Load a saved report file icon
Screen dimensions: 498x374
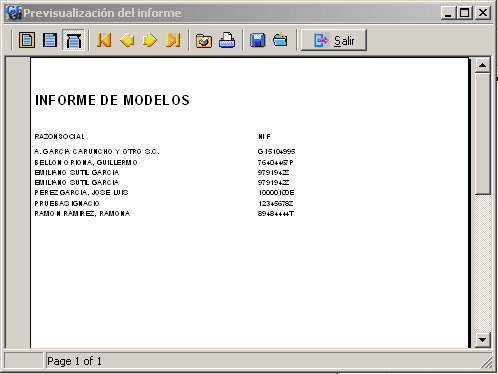pyautogui.click(x=280, y=40)
